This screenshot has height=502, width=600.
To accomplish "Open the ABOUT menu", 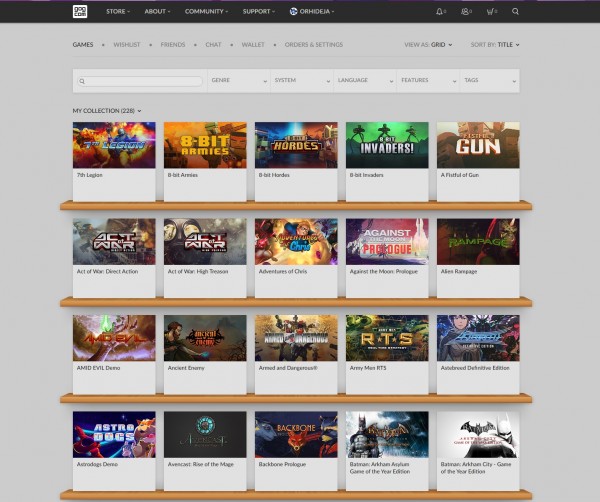I will [x=157, y=11].
